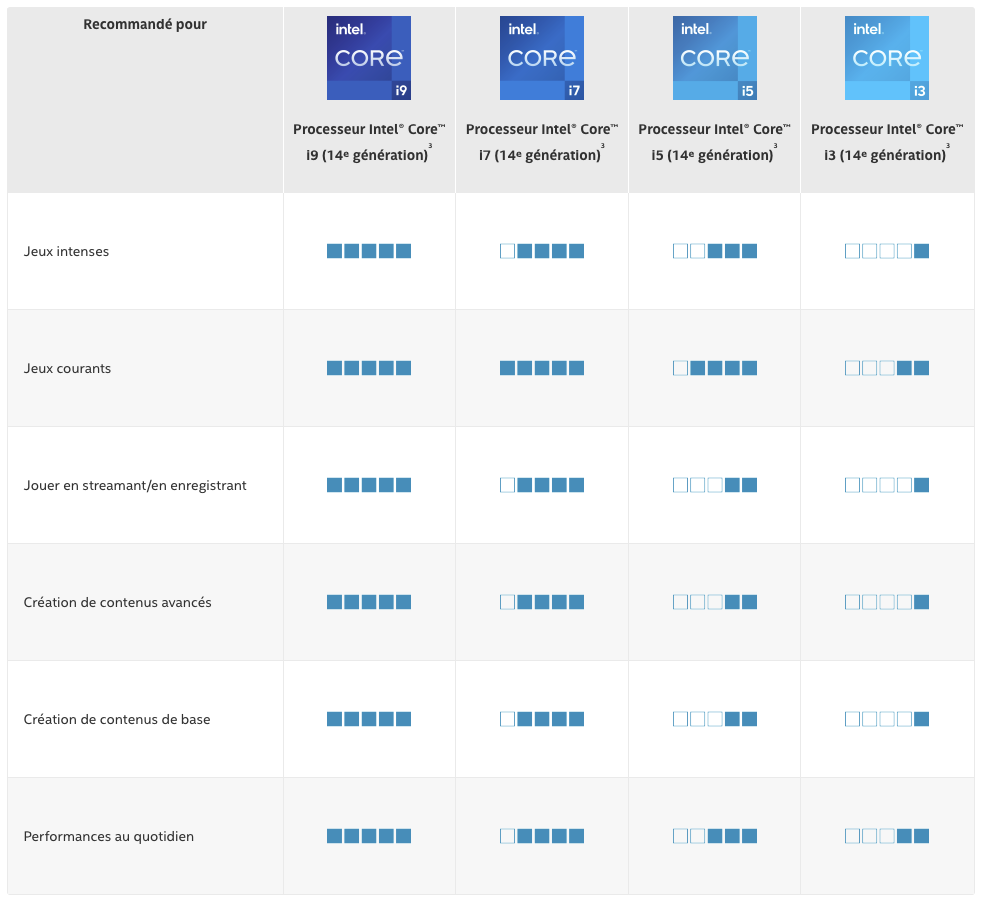Click the Intel Core i7 badge icon

click(542, 58)
